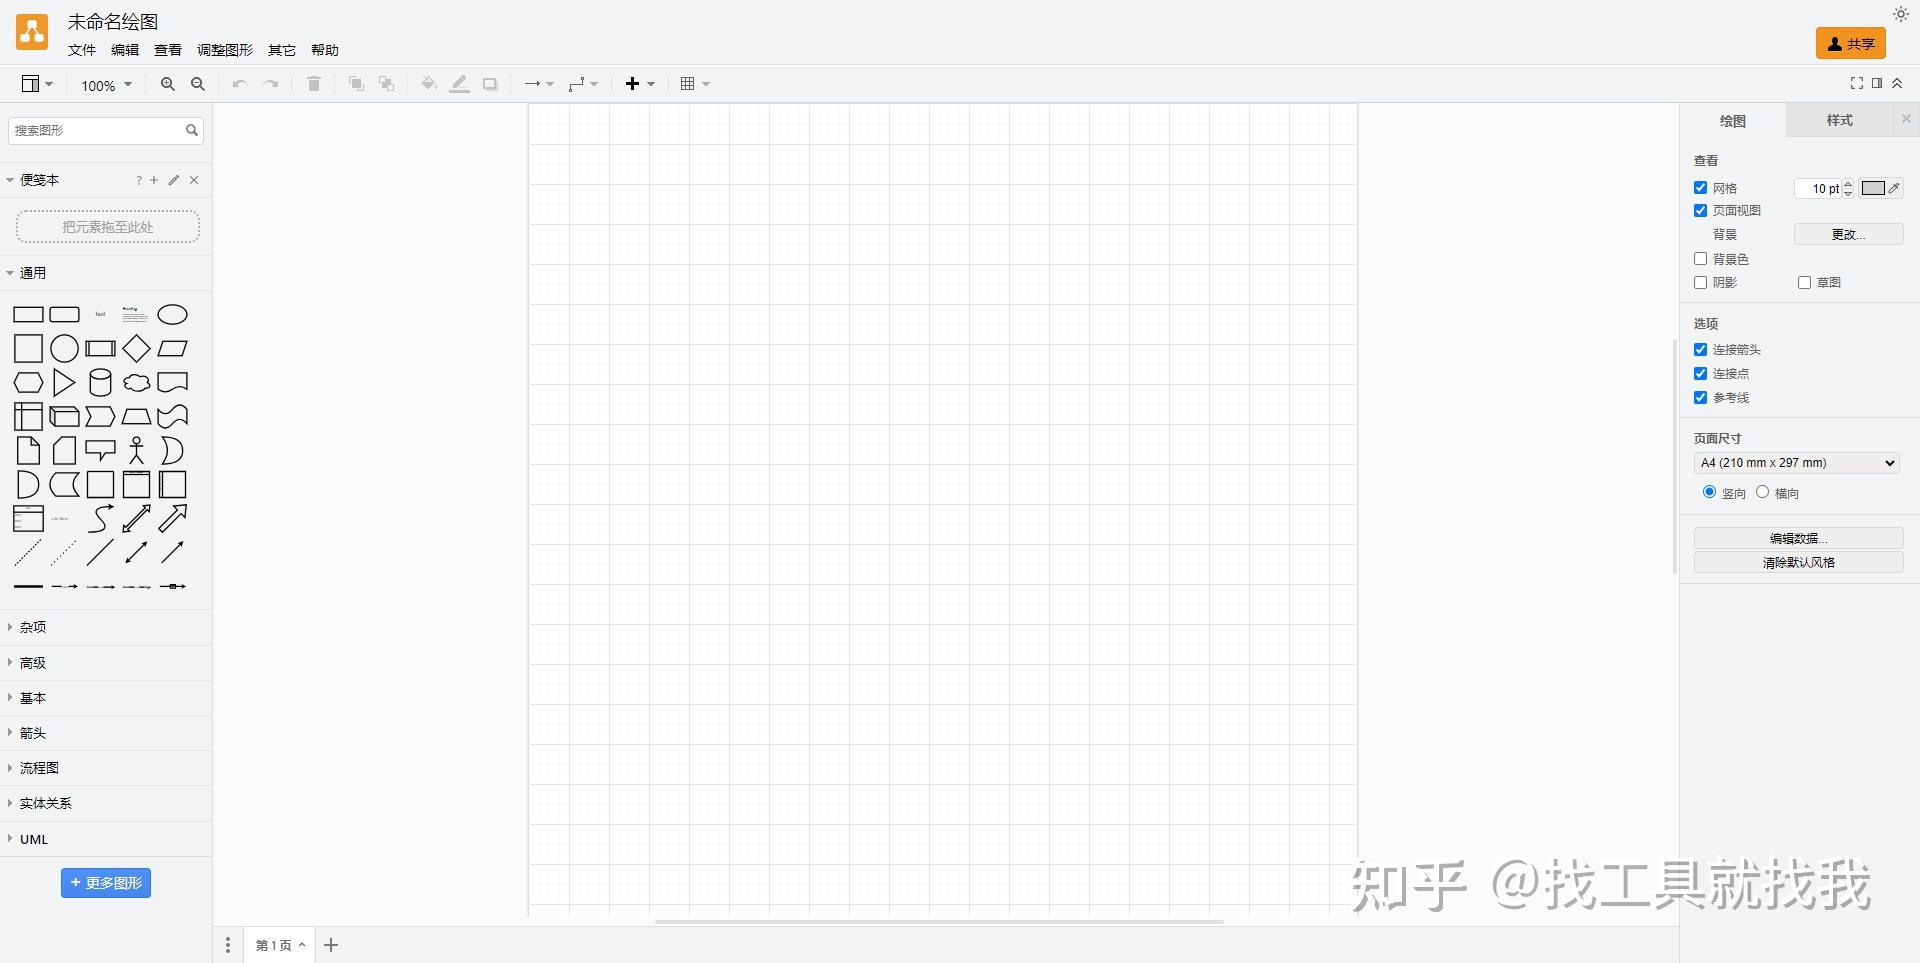
Task: Click the edit pencil icon in 便笺本
Action: tap(174, 180)
